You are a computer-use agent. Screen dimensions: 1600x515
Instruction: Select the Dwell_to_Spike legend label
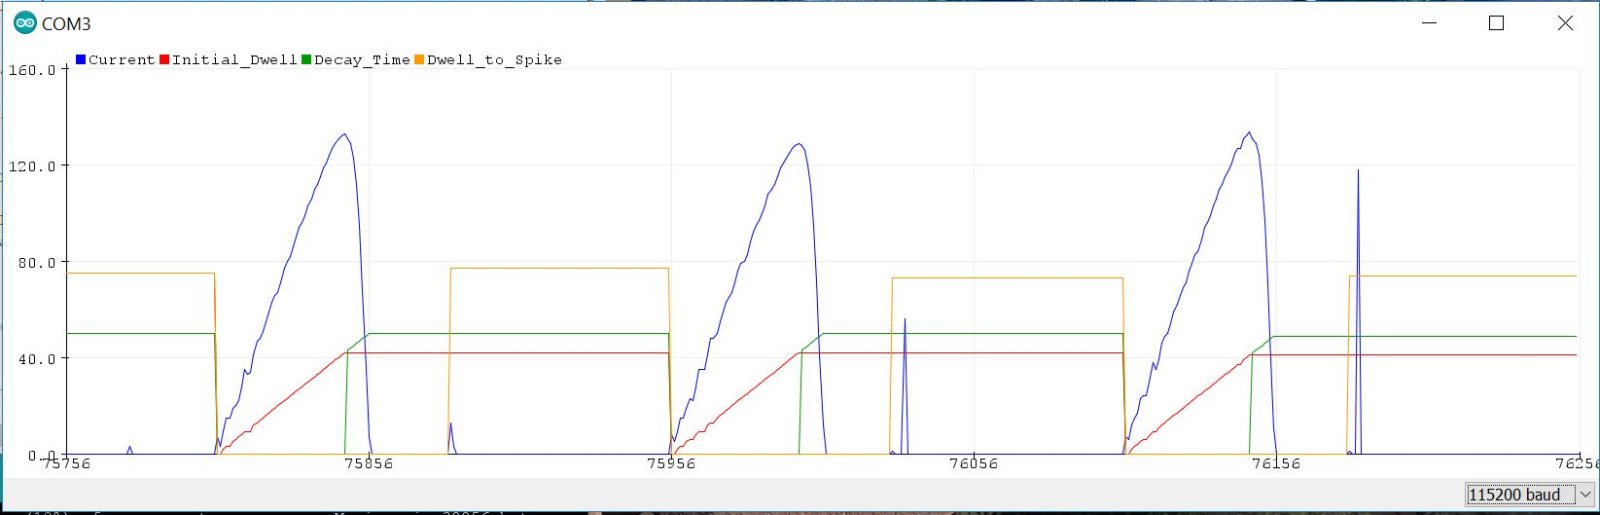point(494,60)
